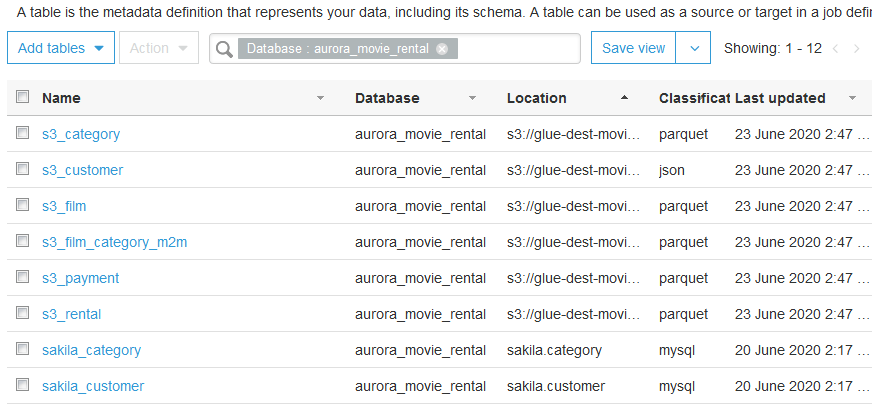Screen dimensions: 872x405
Task: Click the Save view button
Action: click(633, 48)
